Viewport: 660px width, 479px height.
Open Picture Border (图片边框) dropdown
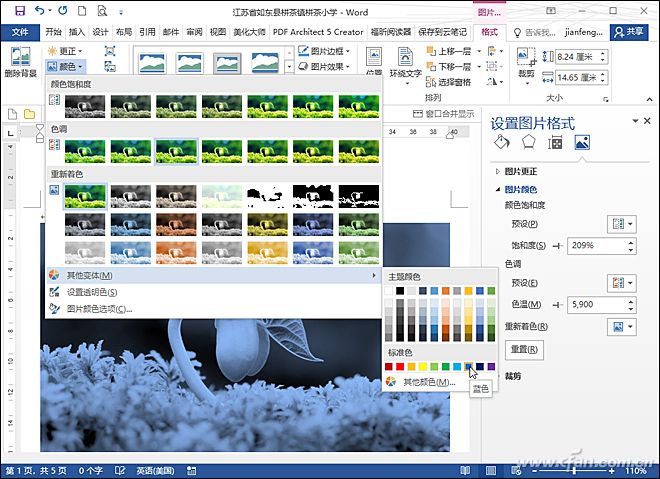pos(324,51)
